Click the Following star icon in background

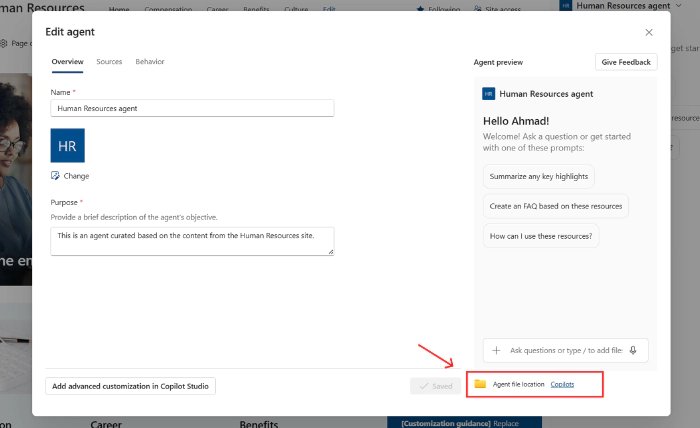tap(420, 9)
